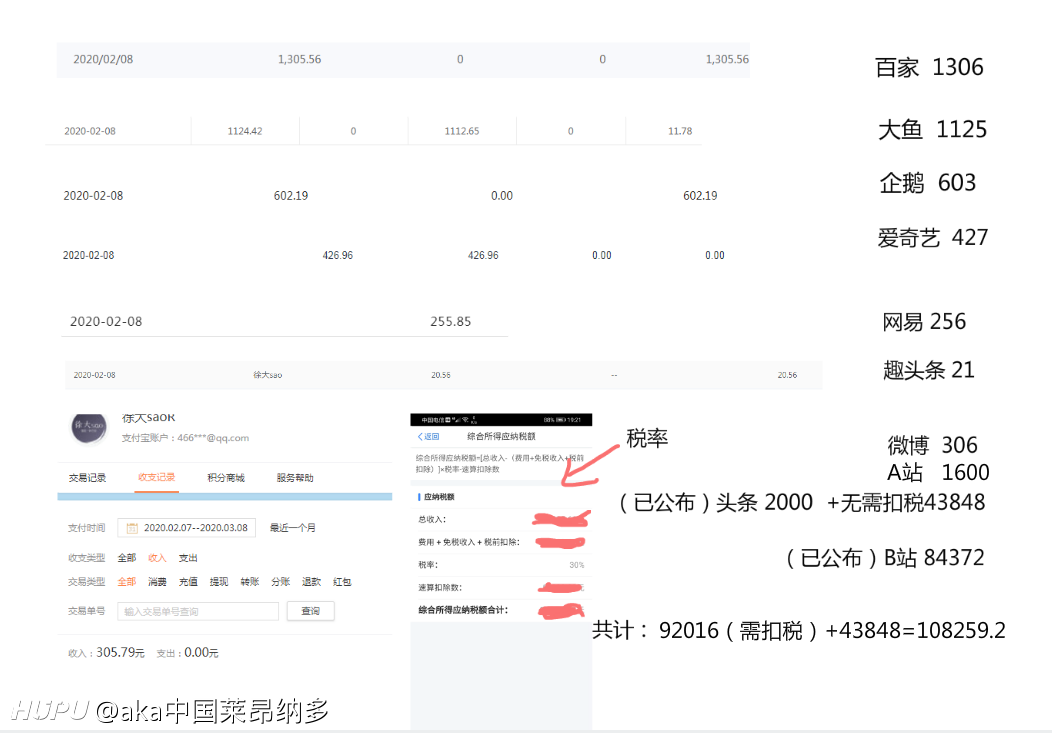1052x733 pixels.
Task: Choose 全部 in the 交易类型 row
Action: pyautogui.click(x=127, y=581)
